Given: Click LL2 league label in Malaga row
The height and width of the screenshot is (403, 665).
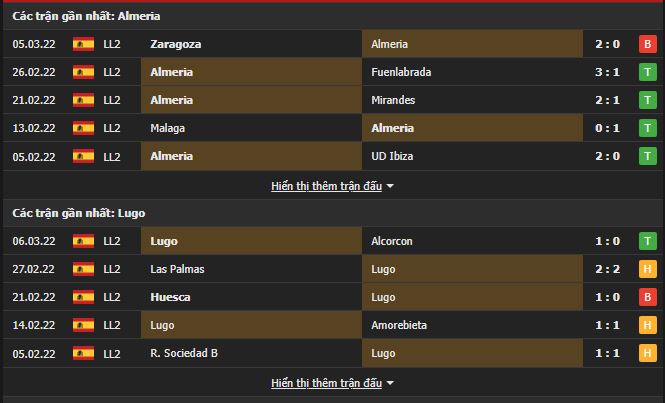Looking at the screenshot, I should [x=111, y=128].
